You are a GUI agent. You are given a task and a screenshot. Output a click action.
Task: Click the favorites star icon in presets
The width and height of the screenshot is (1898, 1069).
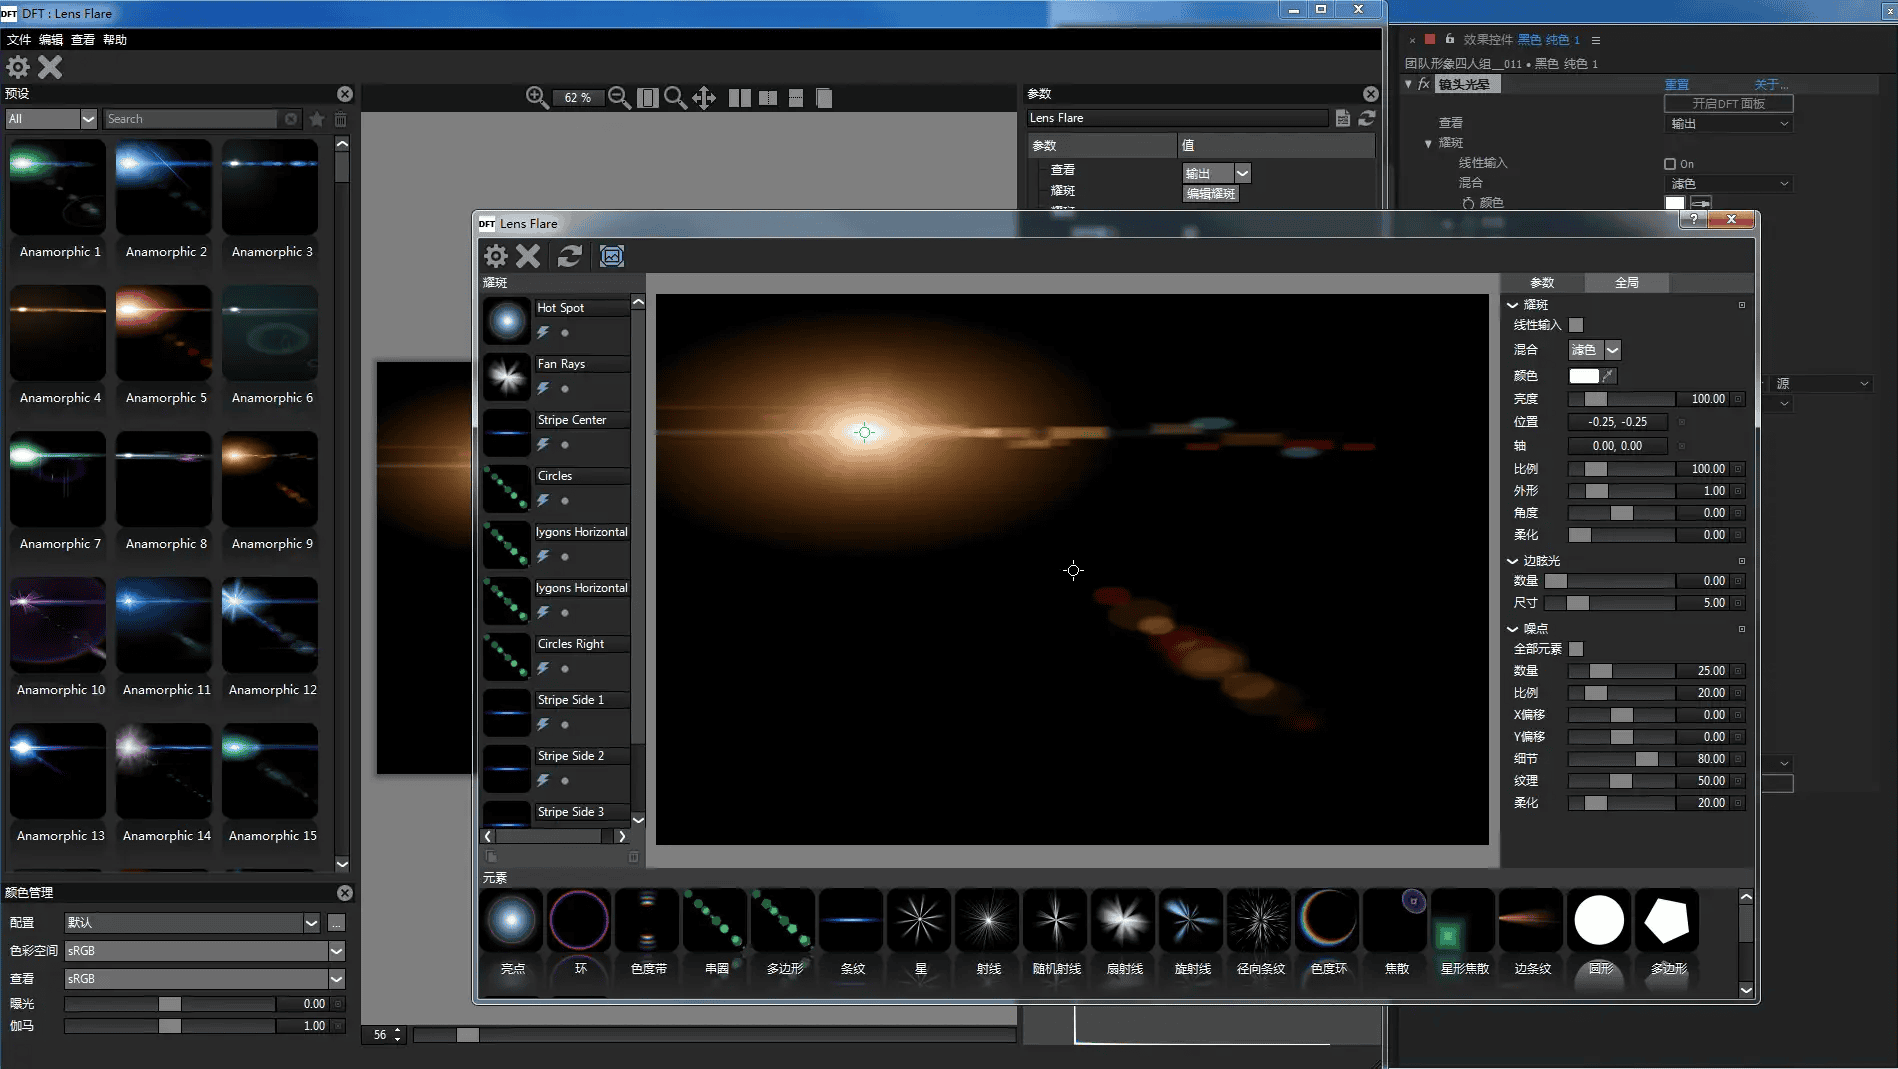317,119
